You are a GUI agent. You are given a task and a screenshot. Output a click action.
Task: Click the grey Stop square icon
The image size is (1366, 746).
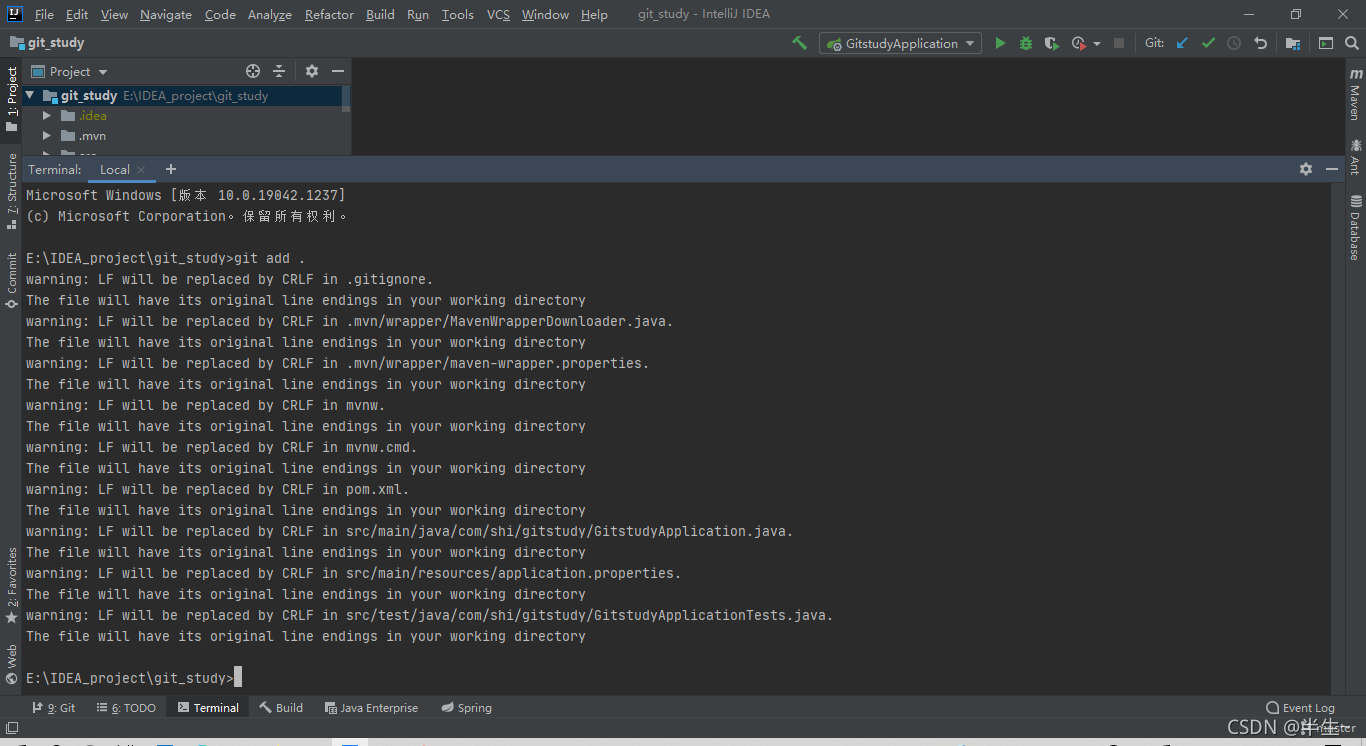(1119, 43)
